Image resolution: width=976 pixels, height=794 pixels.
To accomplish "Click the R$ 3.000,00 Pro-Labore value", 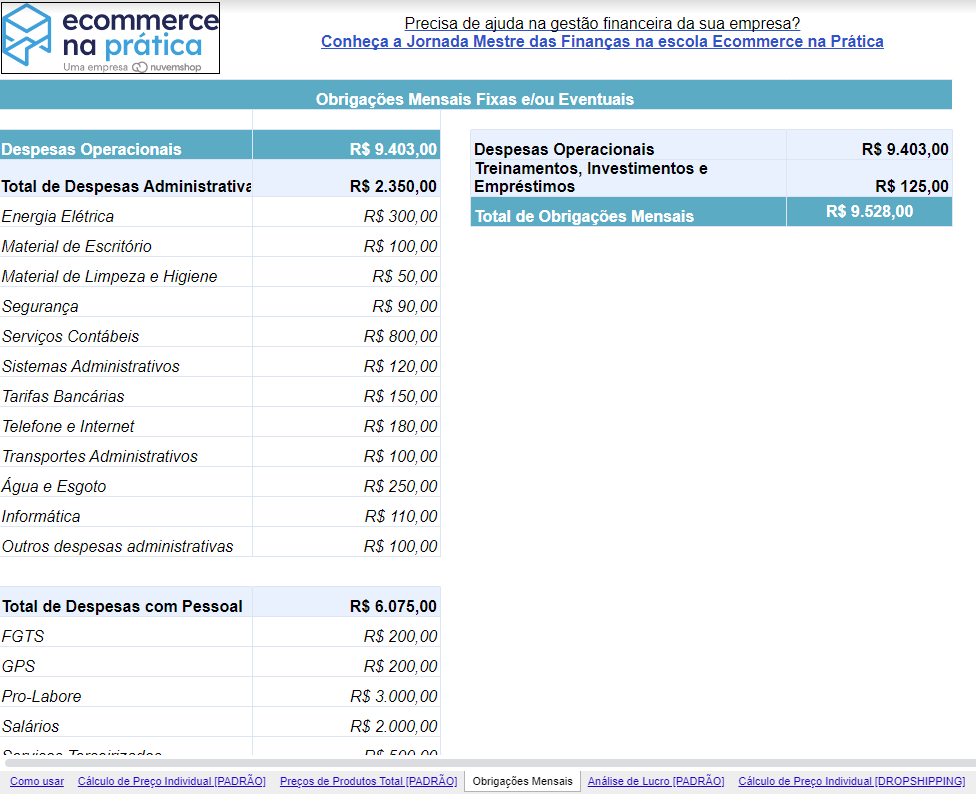I will (346, 691).
